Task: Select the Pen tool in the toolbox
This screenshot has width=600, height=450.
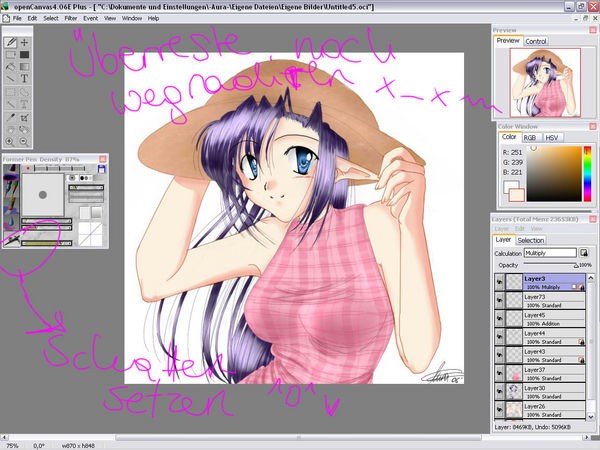Action: point(11,43)
